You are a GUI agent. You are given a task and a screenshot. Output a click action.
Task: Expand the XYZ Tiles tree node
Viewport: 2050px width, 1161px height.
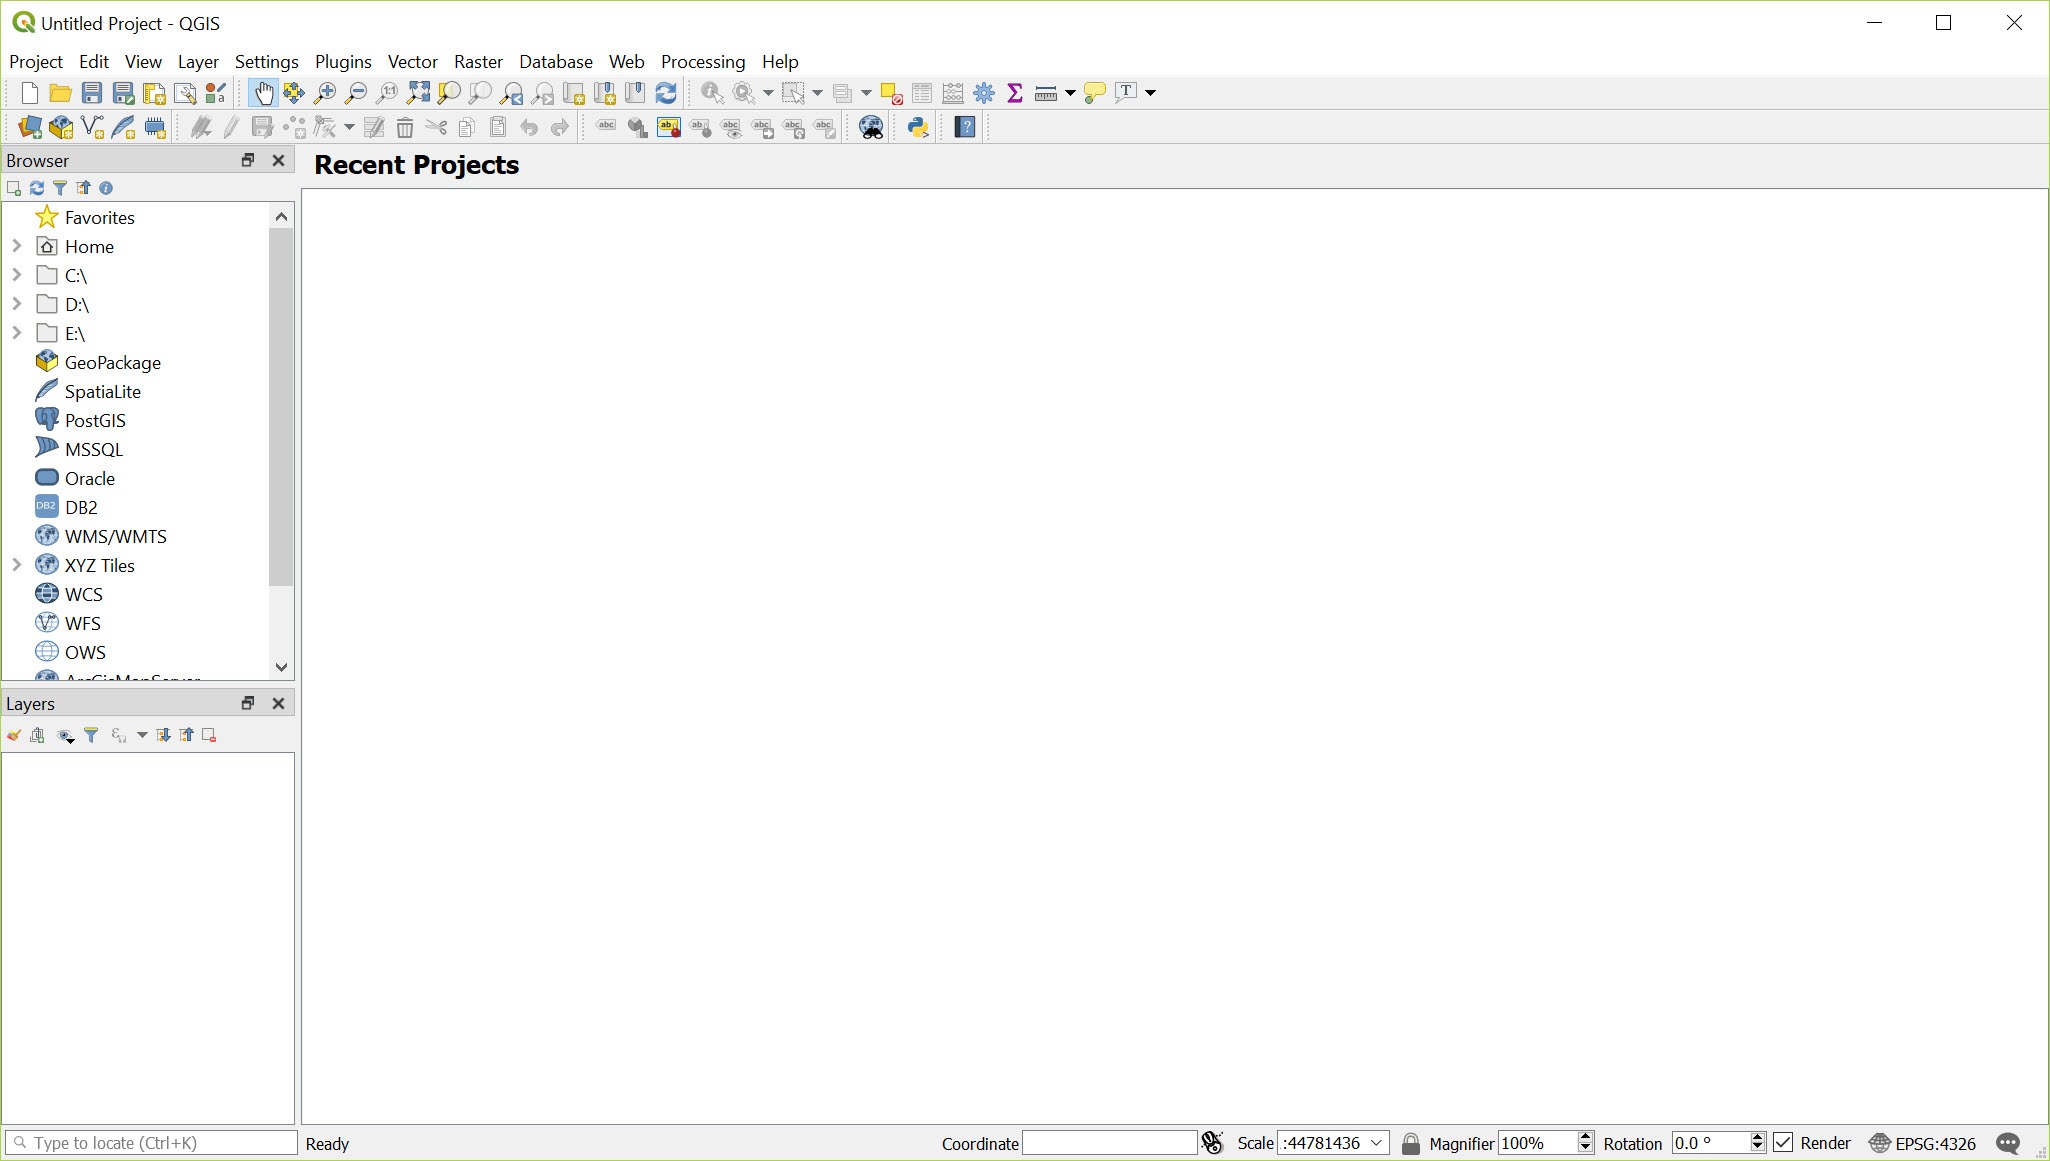(x=16, y=565)
